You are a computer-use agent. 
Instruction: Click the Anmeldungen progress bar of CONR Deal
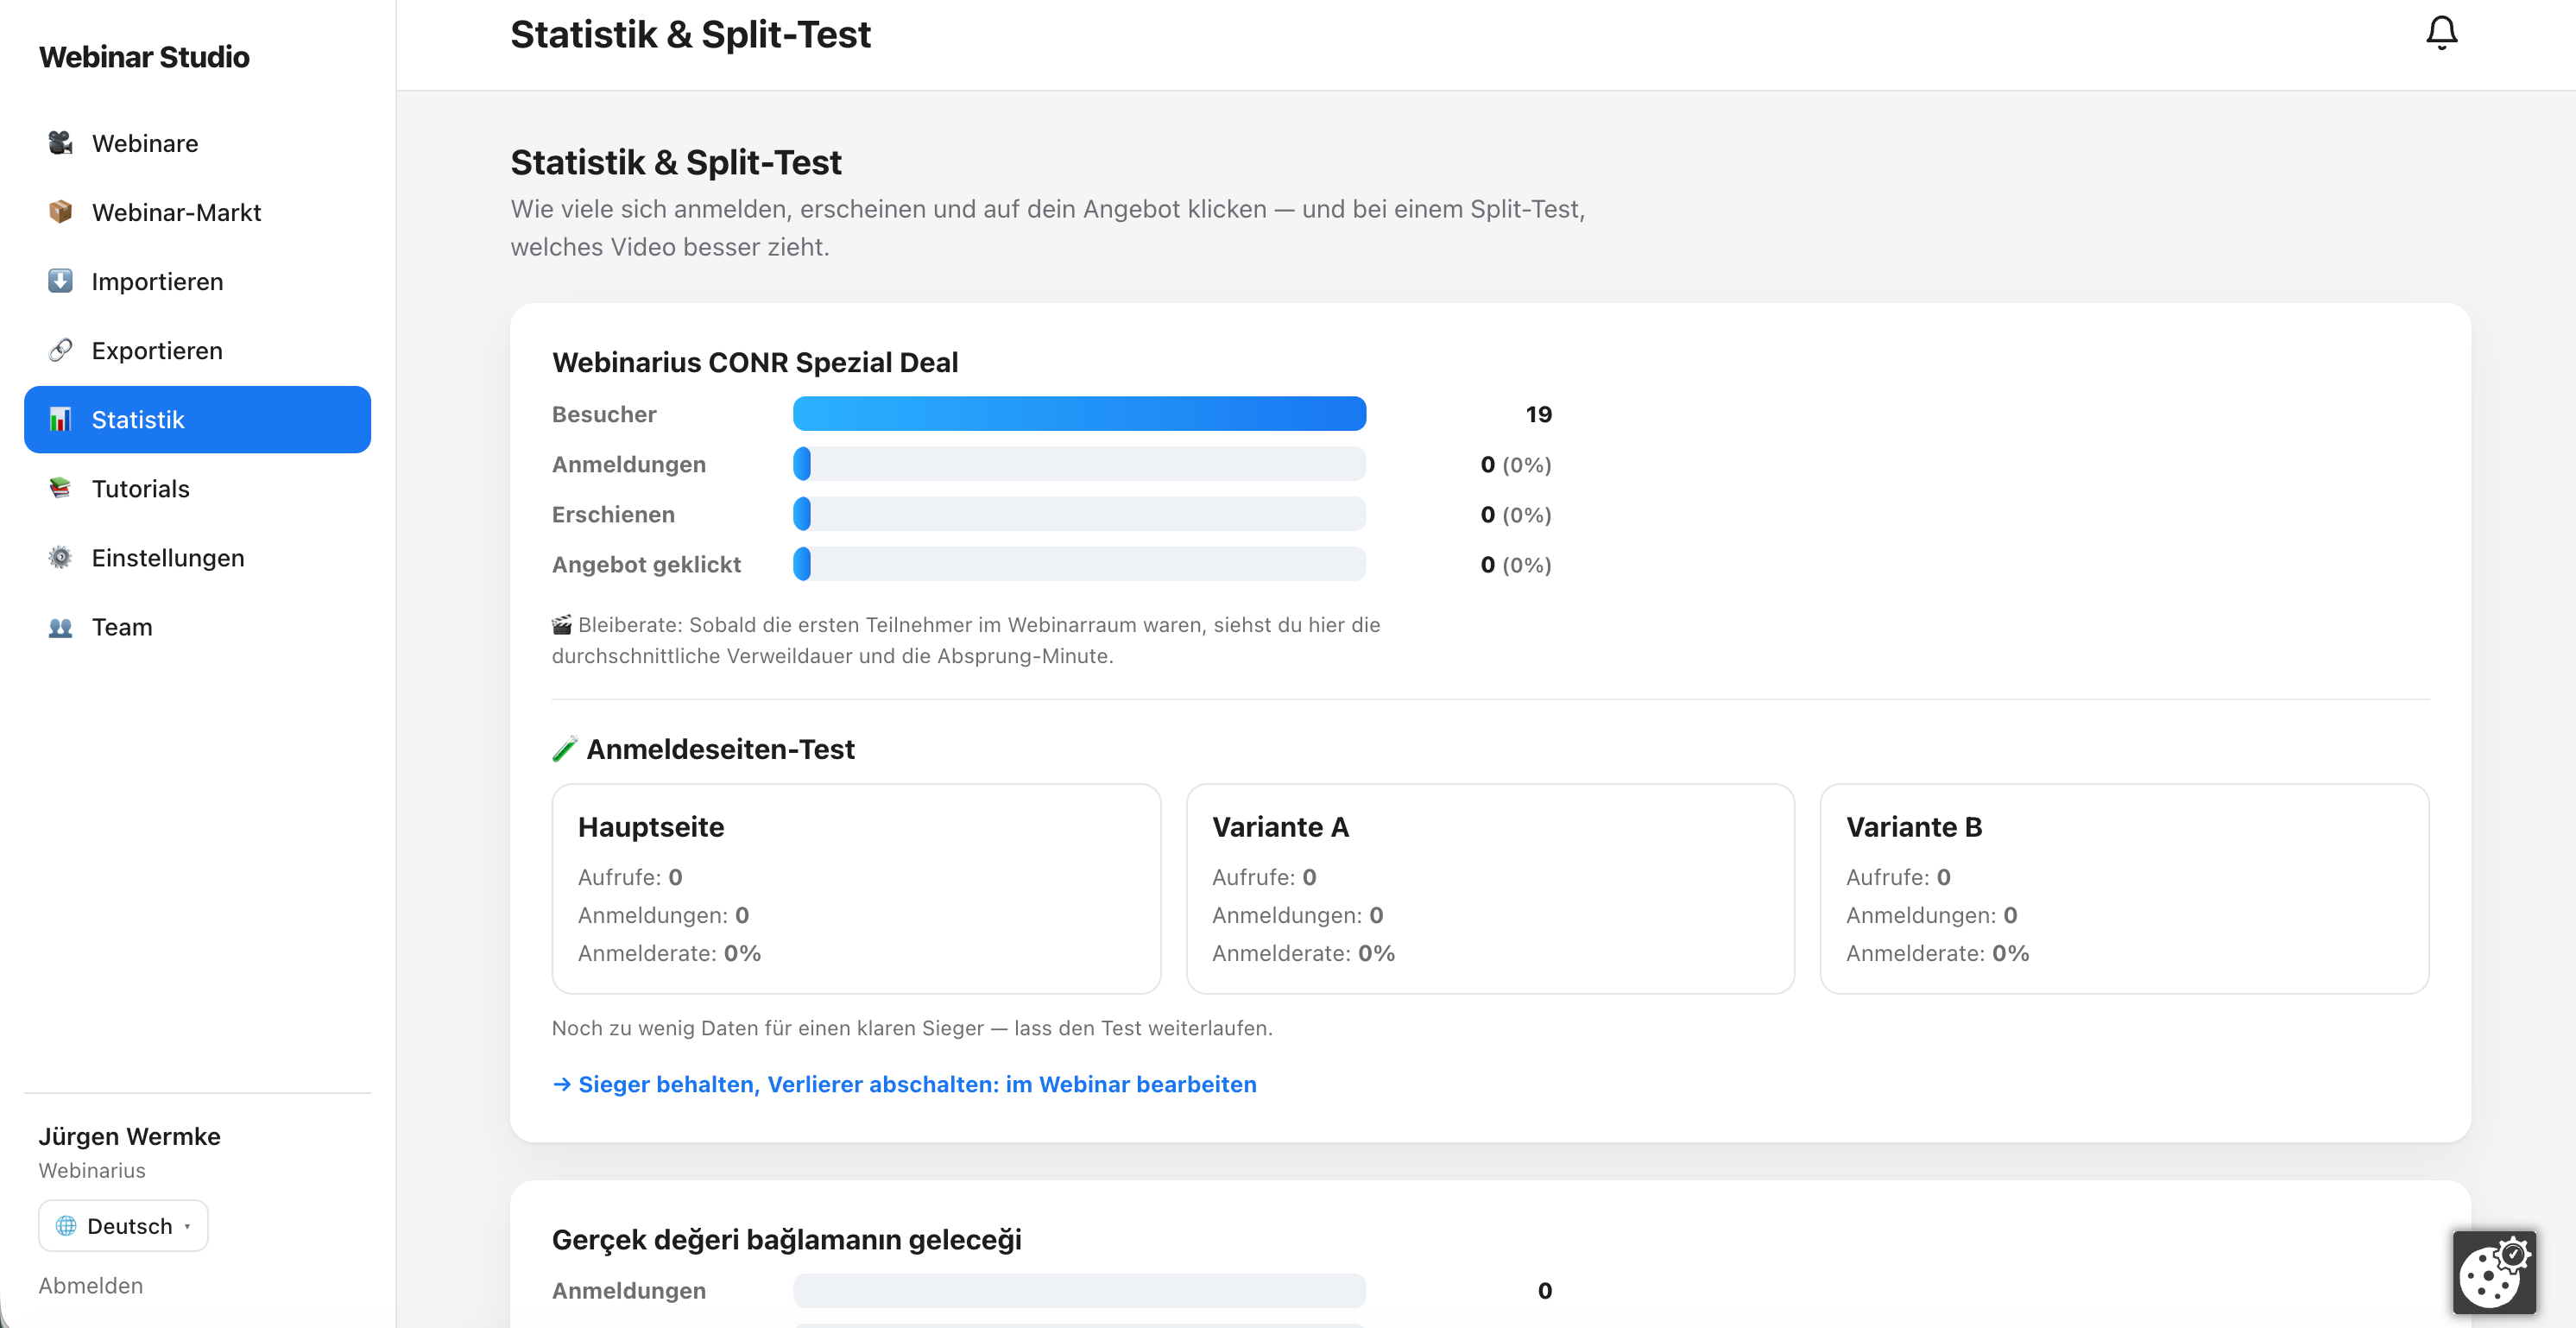click(1079, 464)
